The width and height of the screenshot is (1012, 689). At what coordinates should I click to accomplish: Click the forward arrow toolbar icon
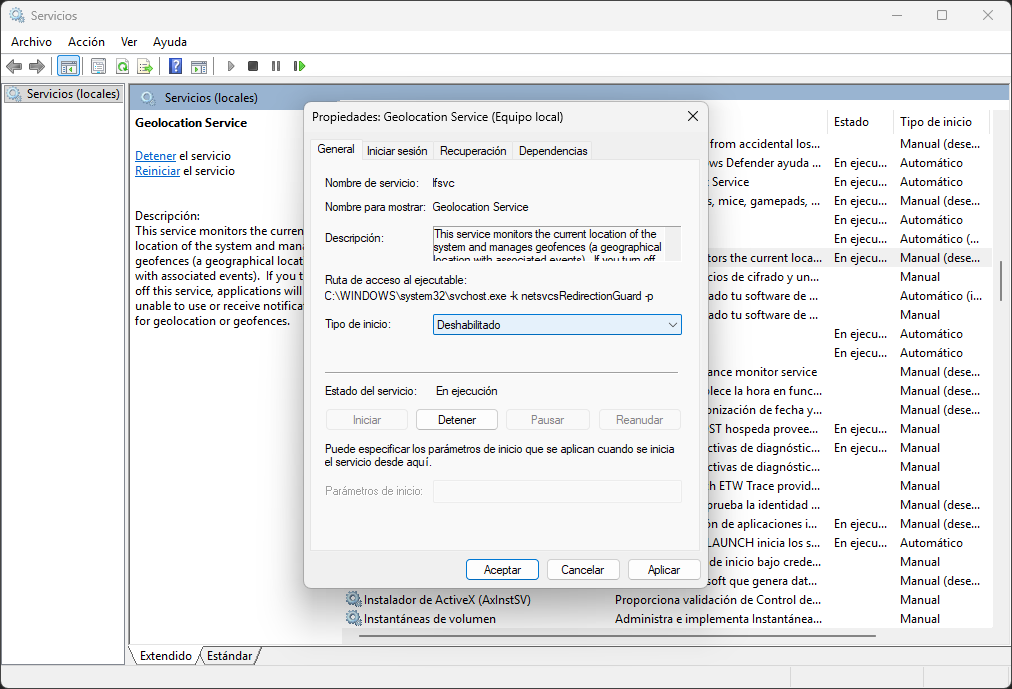point(37,66)
